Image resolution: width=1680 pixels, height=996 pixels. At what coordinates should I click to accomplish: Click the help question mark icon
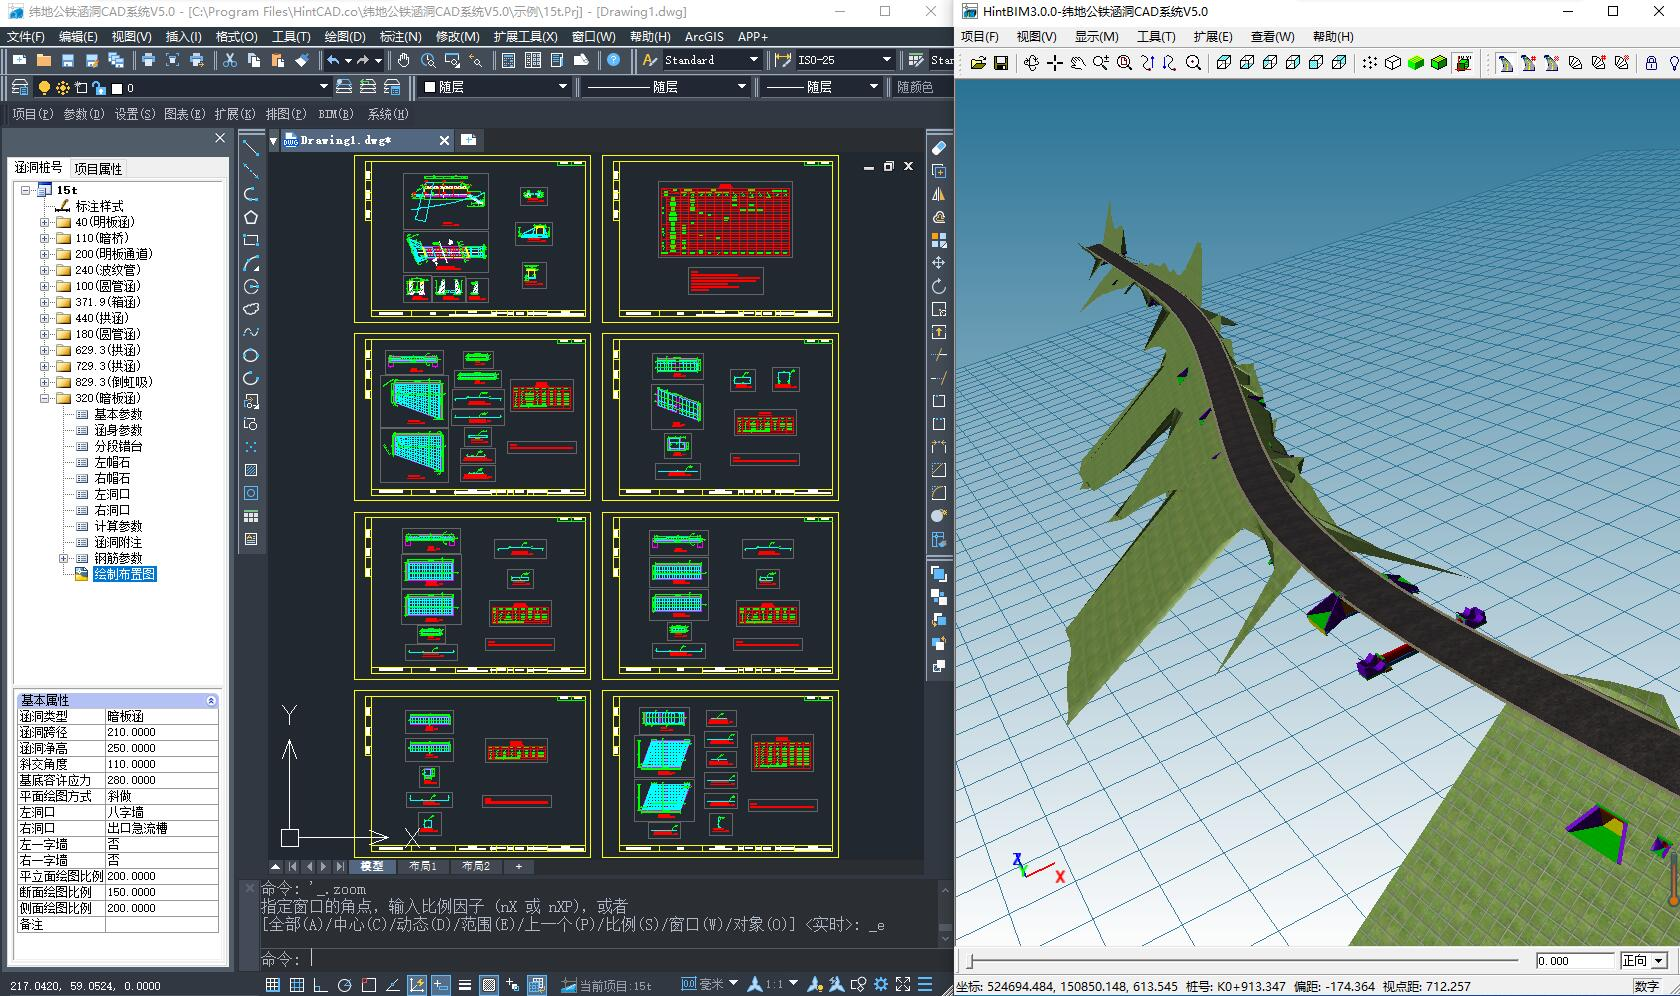coord(614,61)
